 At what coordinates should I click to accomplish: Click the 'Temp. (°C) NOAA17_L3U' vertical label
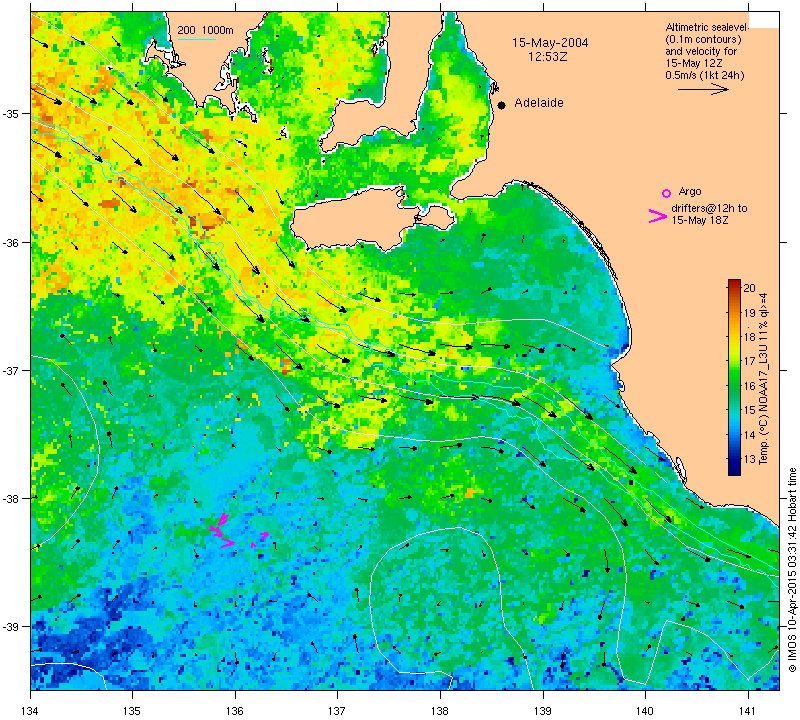click(764, 378)
